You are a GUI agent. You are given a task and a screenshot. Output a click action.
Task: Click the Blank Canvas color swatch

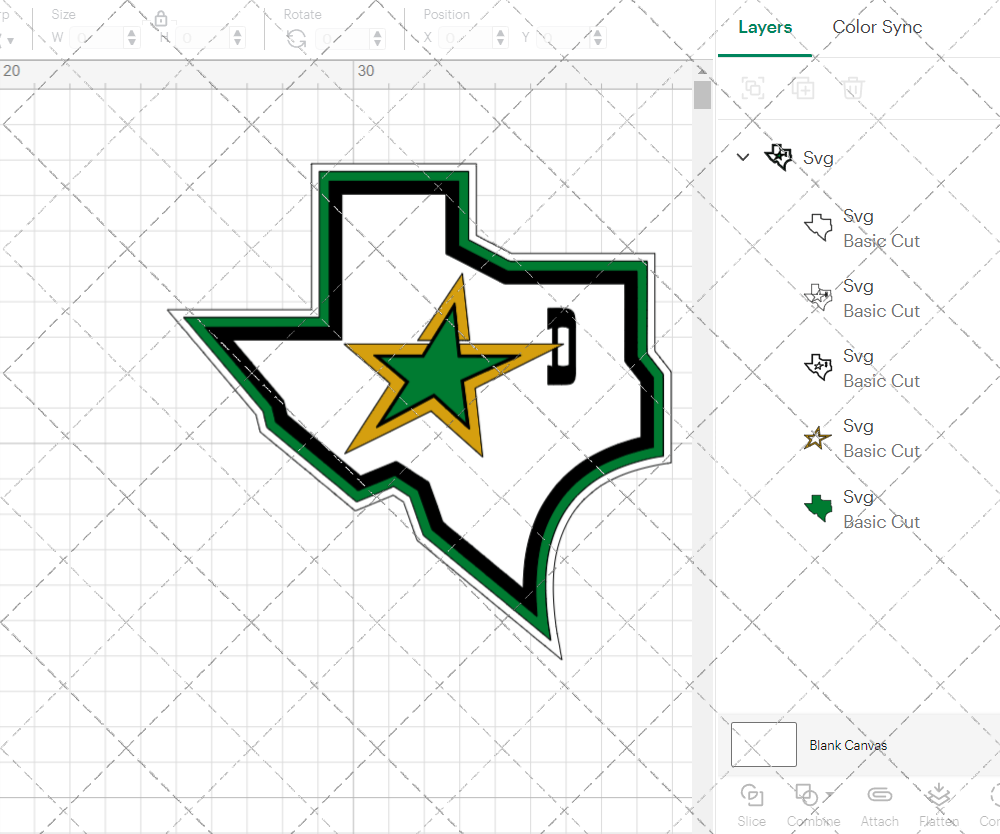click(763, 744)
